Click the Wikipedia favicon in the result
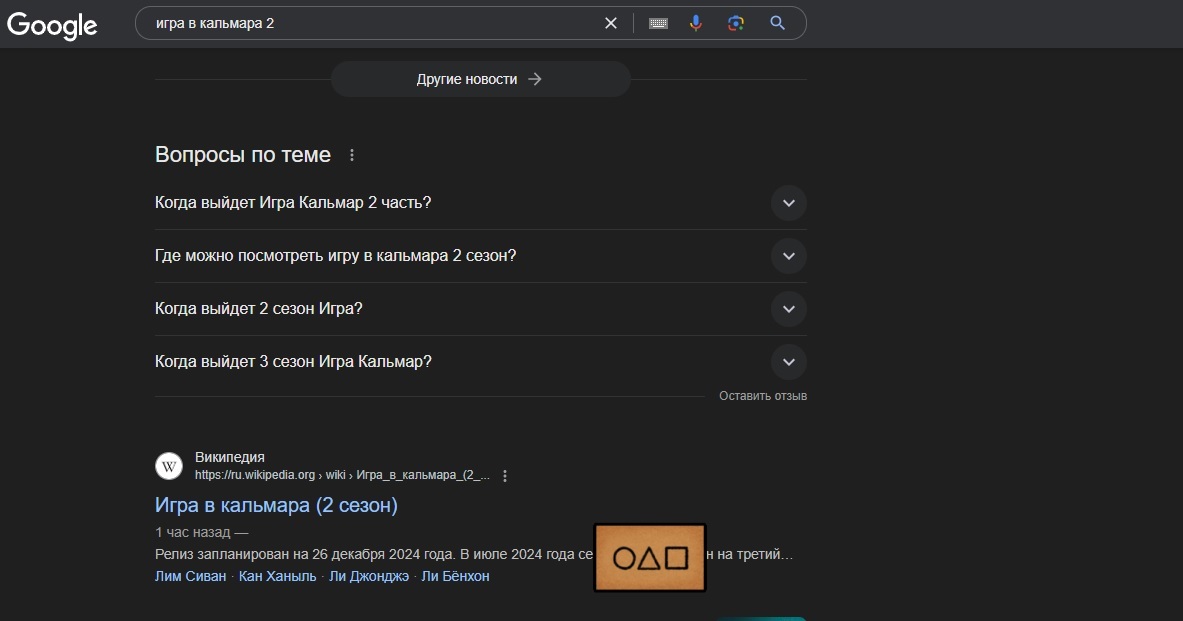The image size is (1183, 621). pos(169,466)
